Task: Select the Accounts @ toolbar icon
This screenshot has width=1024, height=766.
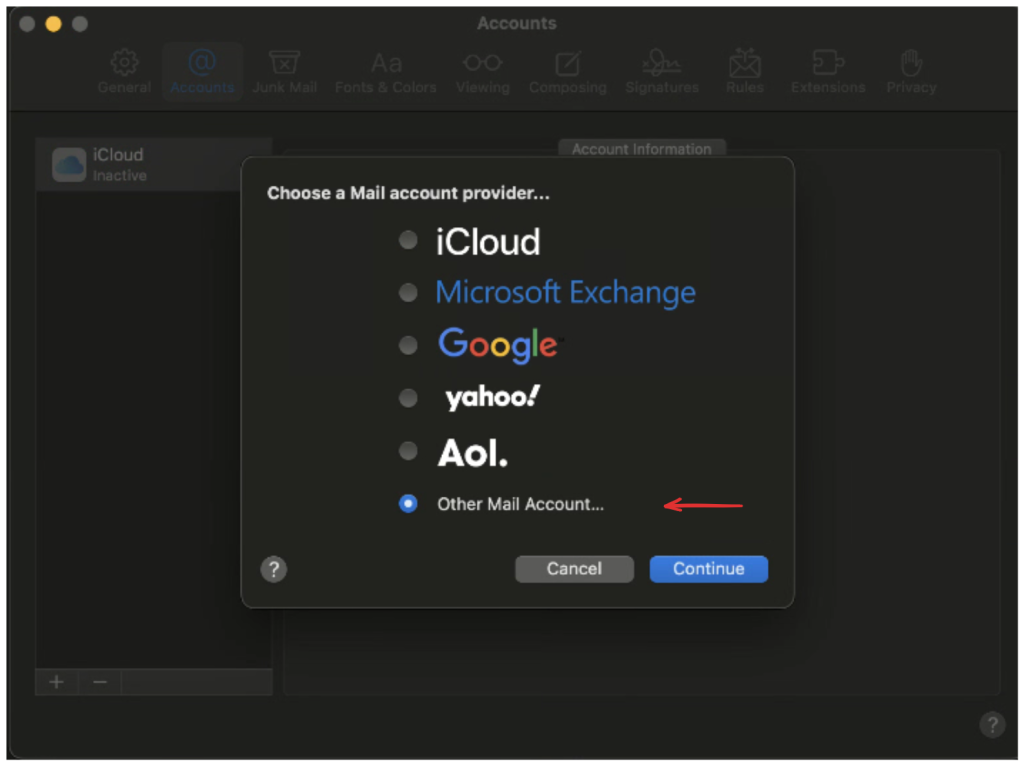Action: tap(202, 64)
